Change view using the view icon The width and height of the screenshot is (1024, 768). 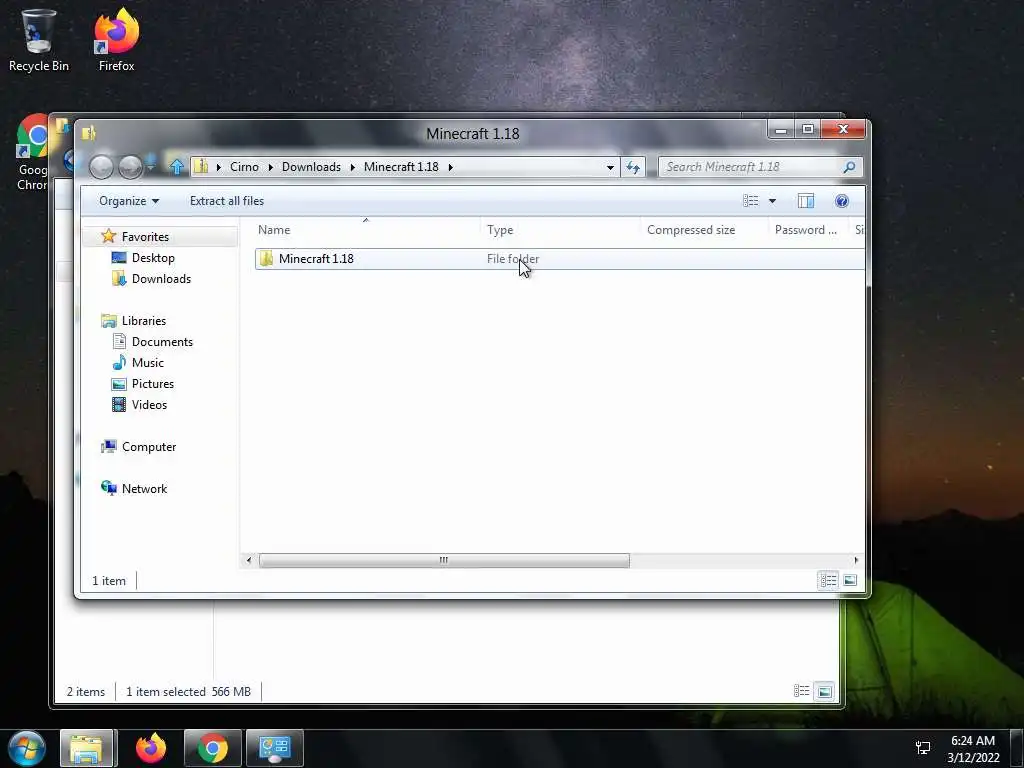[x=751, y=201]
